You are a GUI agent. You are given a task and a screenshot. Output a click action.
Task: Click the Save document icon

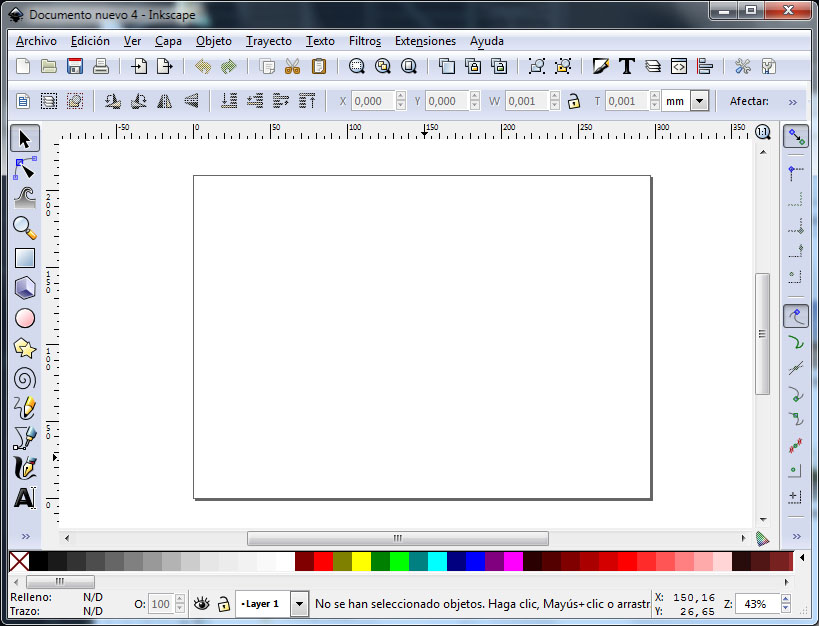coord(75,67)
